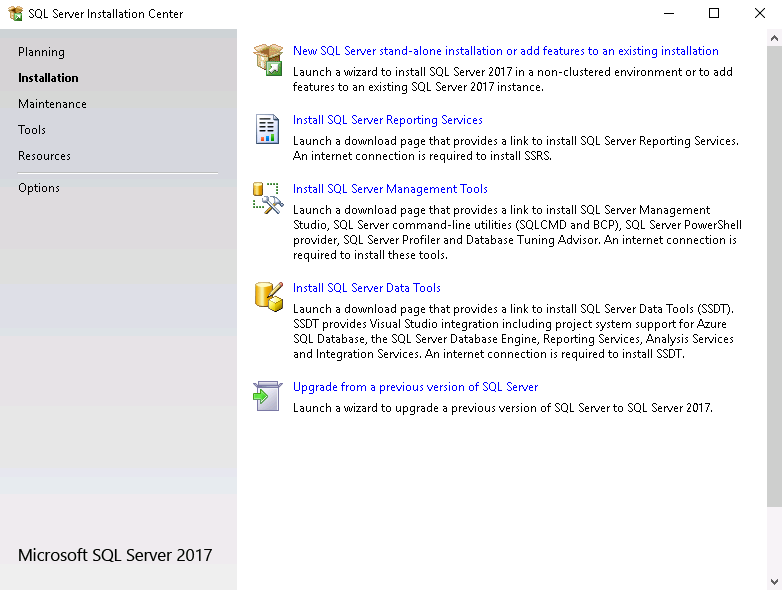This screenshot has width=782, height=590.
Task: Switch to the Maintenance section
Action: pos(52,104)
